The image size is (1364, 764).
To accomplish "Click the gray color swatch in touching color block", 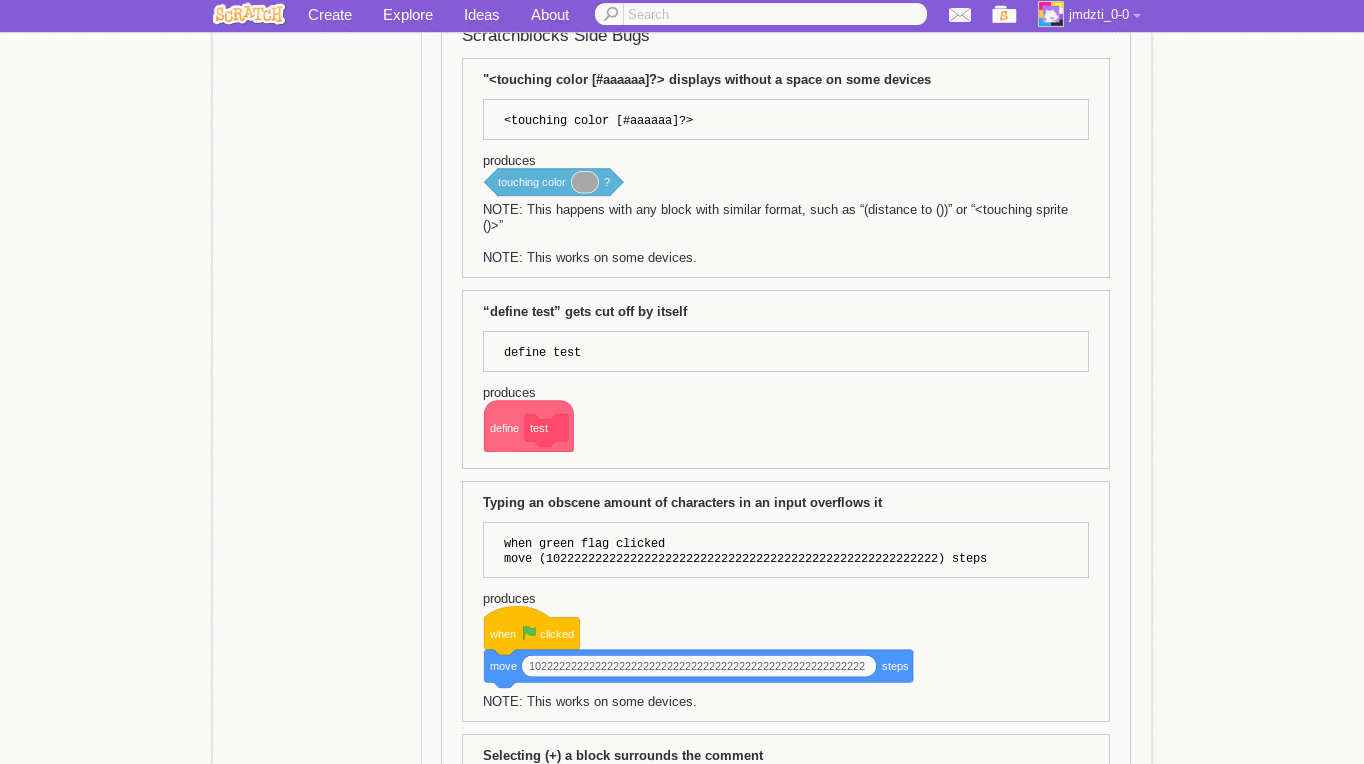I will click(x=585, y=182).
